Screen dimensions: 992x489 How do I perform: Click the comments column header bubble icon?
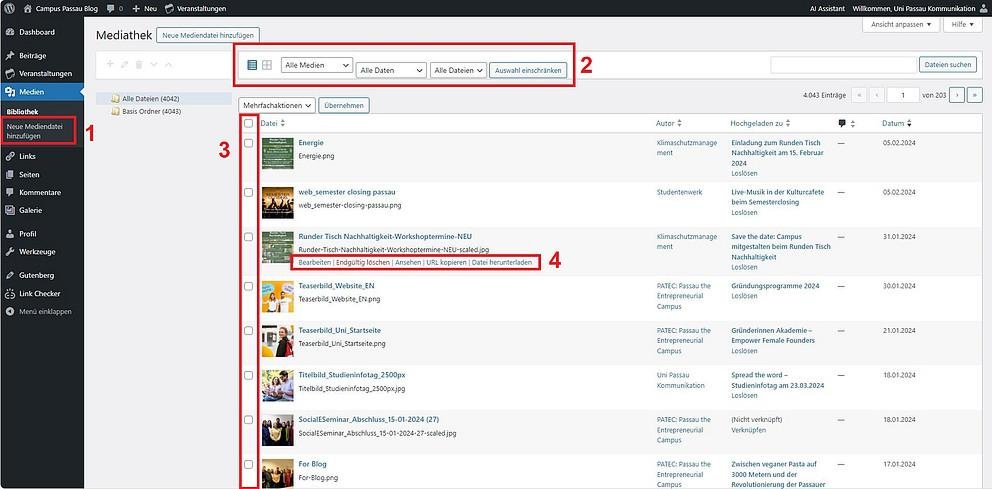point(842,123)
